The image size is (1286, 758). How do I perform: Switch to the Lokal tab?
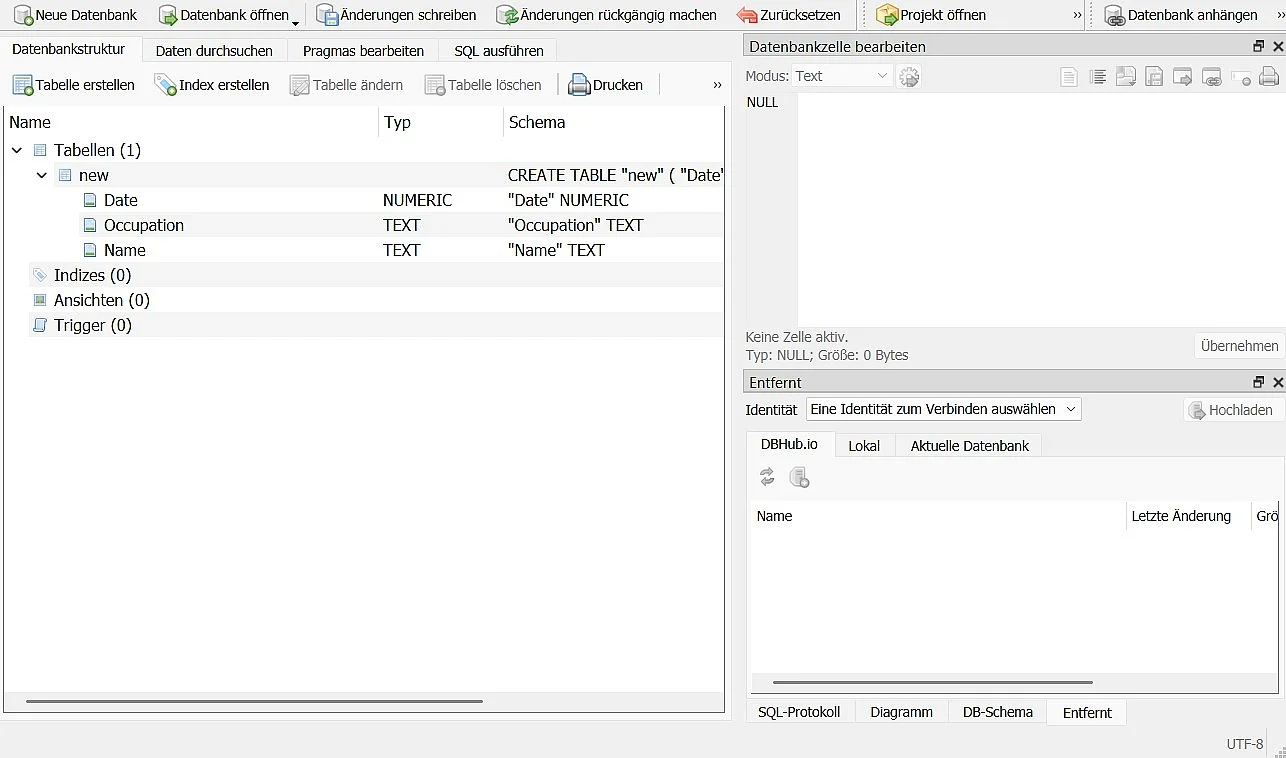coord(864,446)
